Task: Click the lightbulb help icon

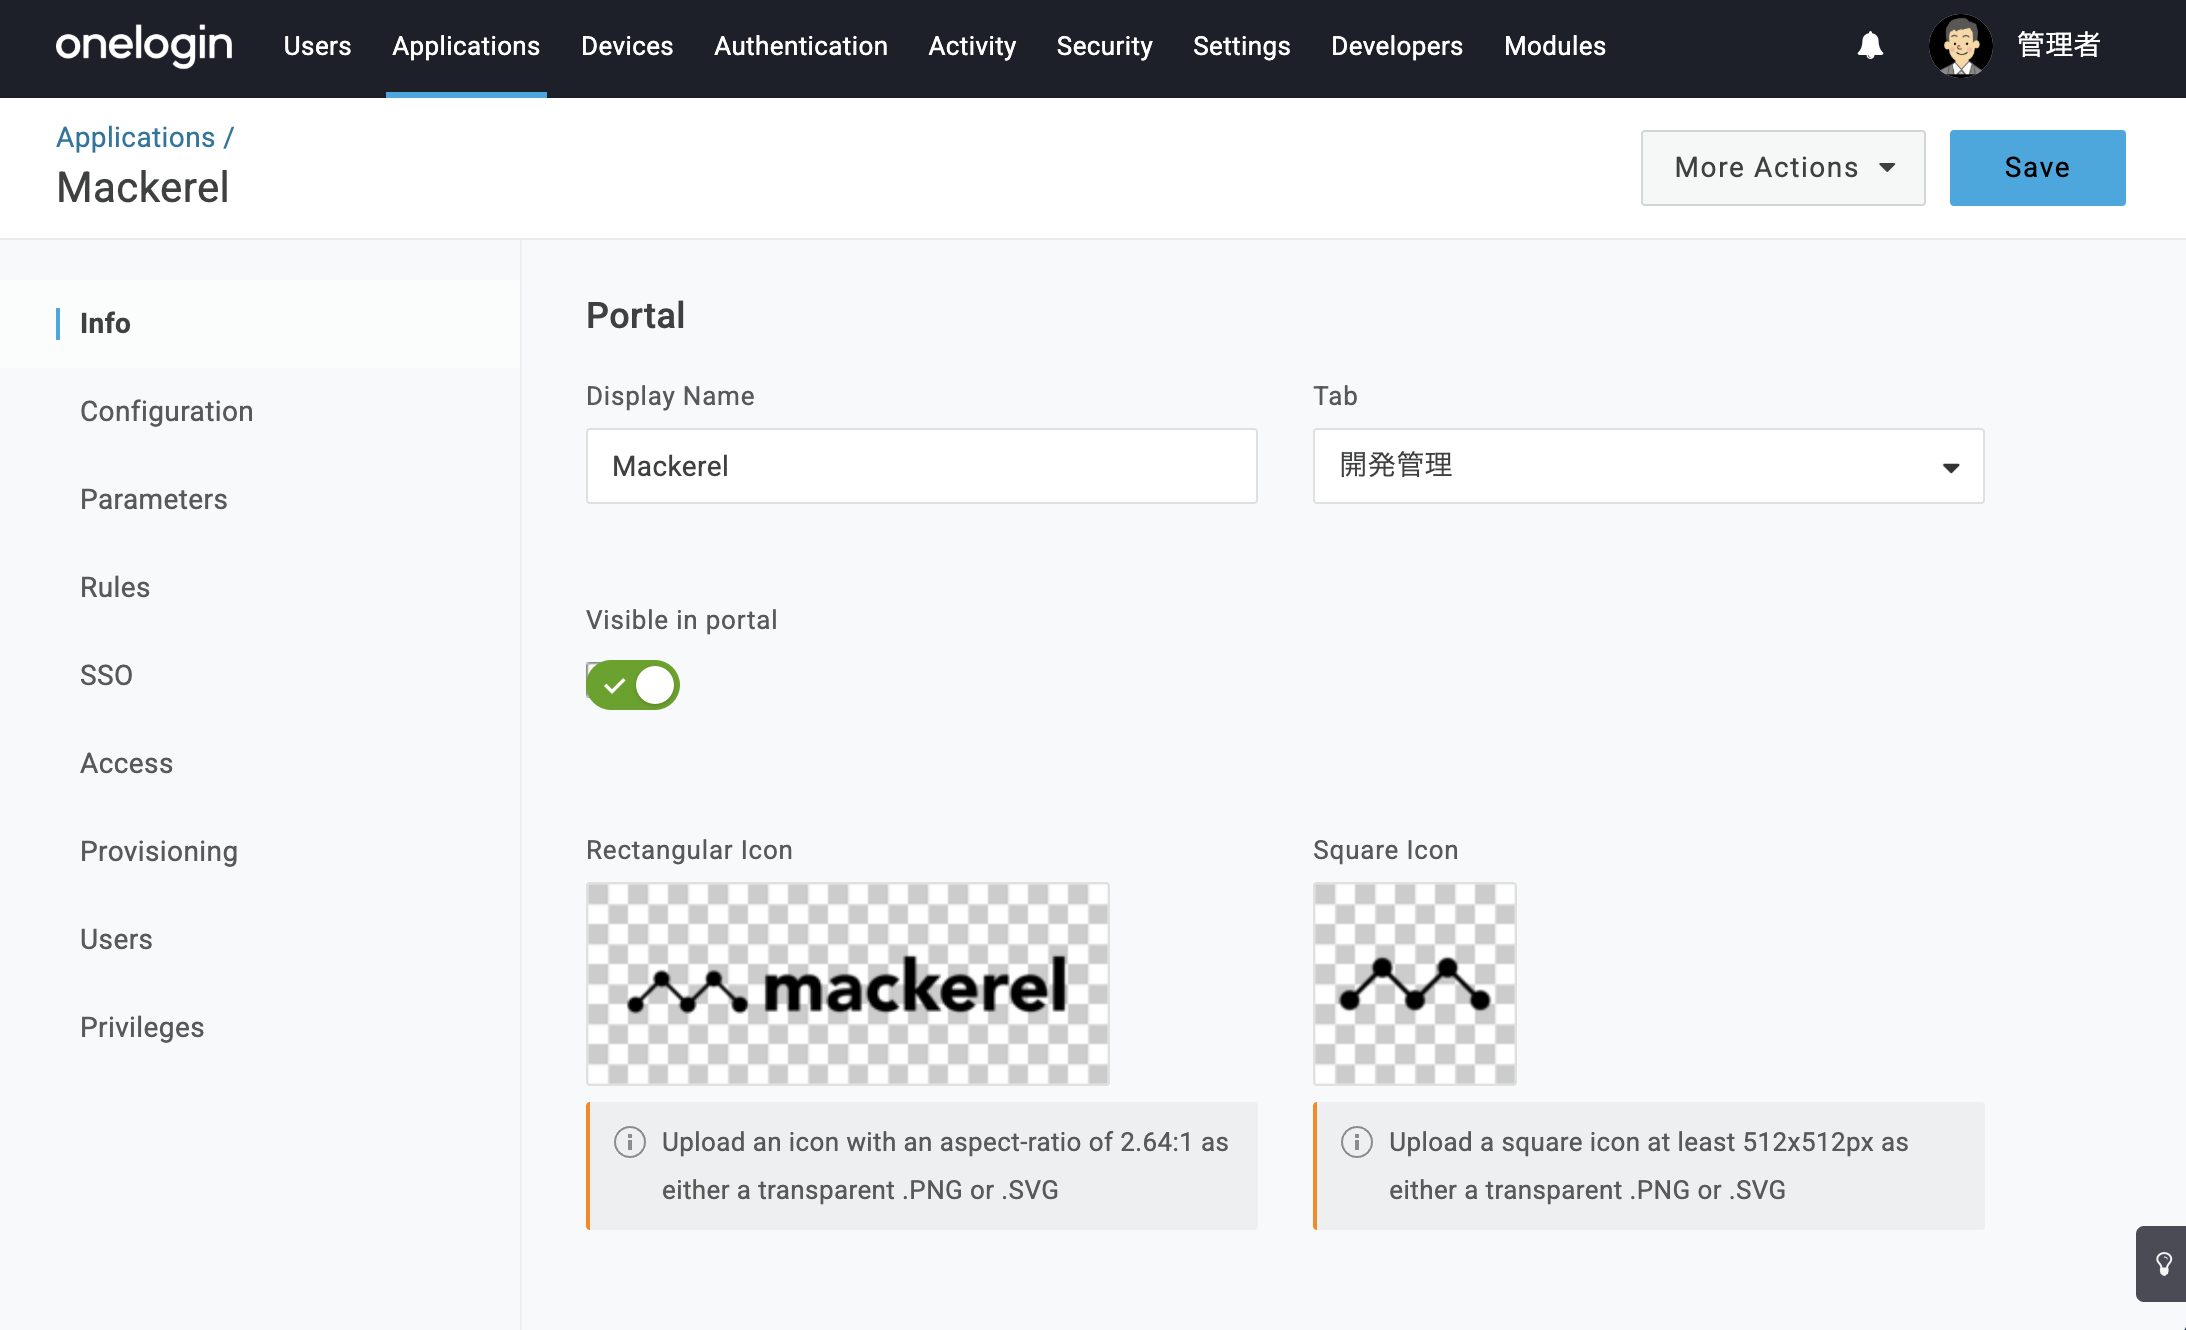Action: [2163, 1264]
